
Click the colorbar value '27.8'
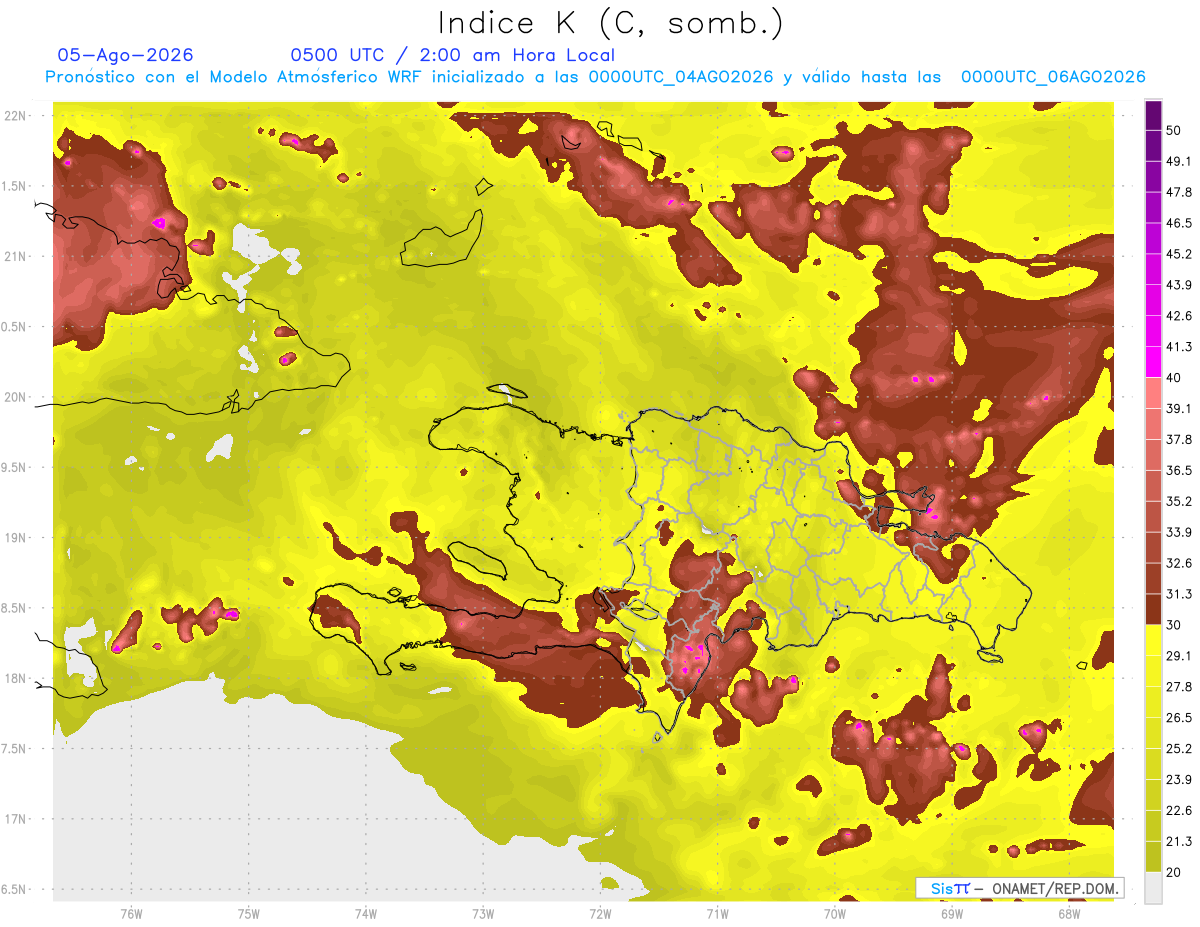(1178, 686)
